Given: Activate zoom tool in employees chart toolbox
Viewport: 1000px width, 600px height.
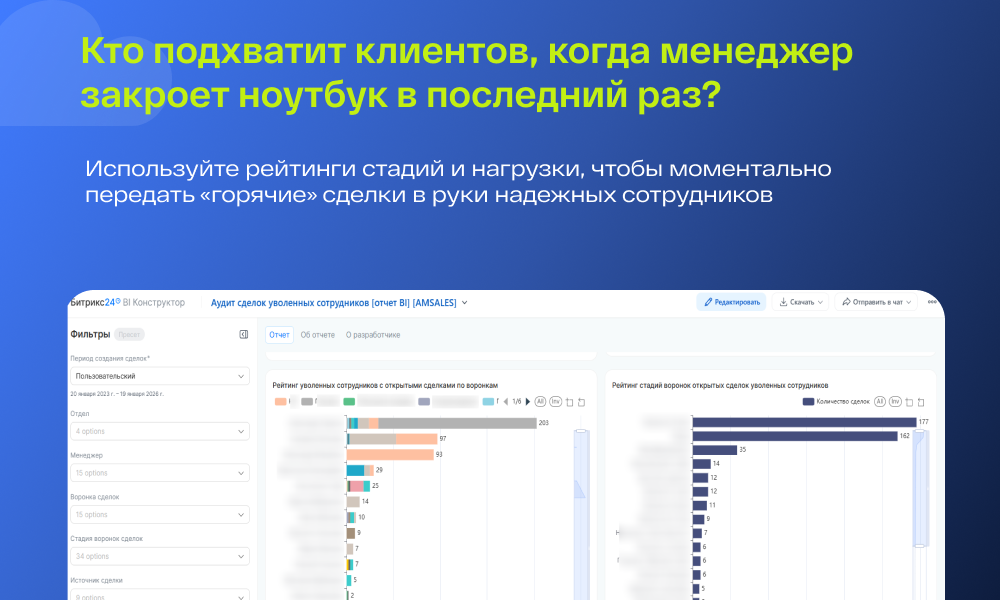Looking at the screenshot, I should [570, 402].
